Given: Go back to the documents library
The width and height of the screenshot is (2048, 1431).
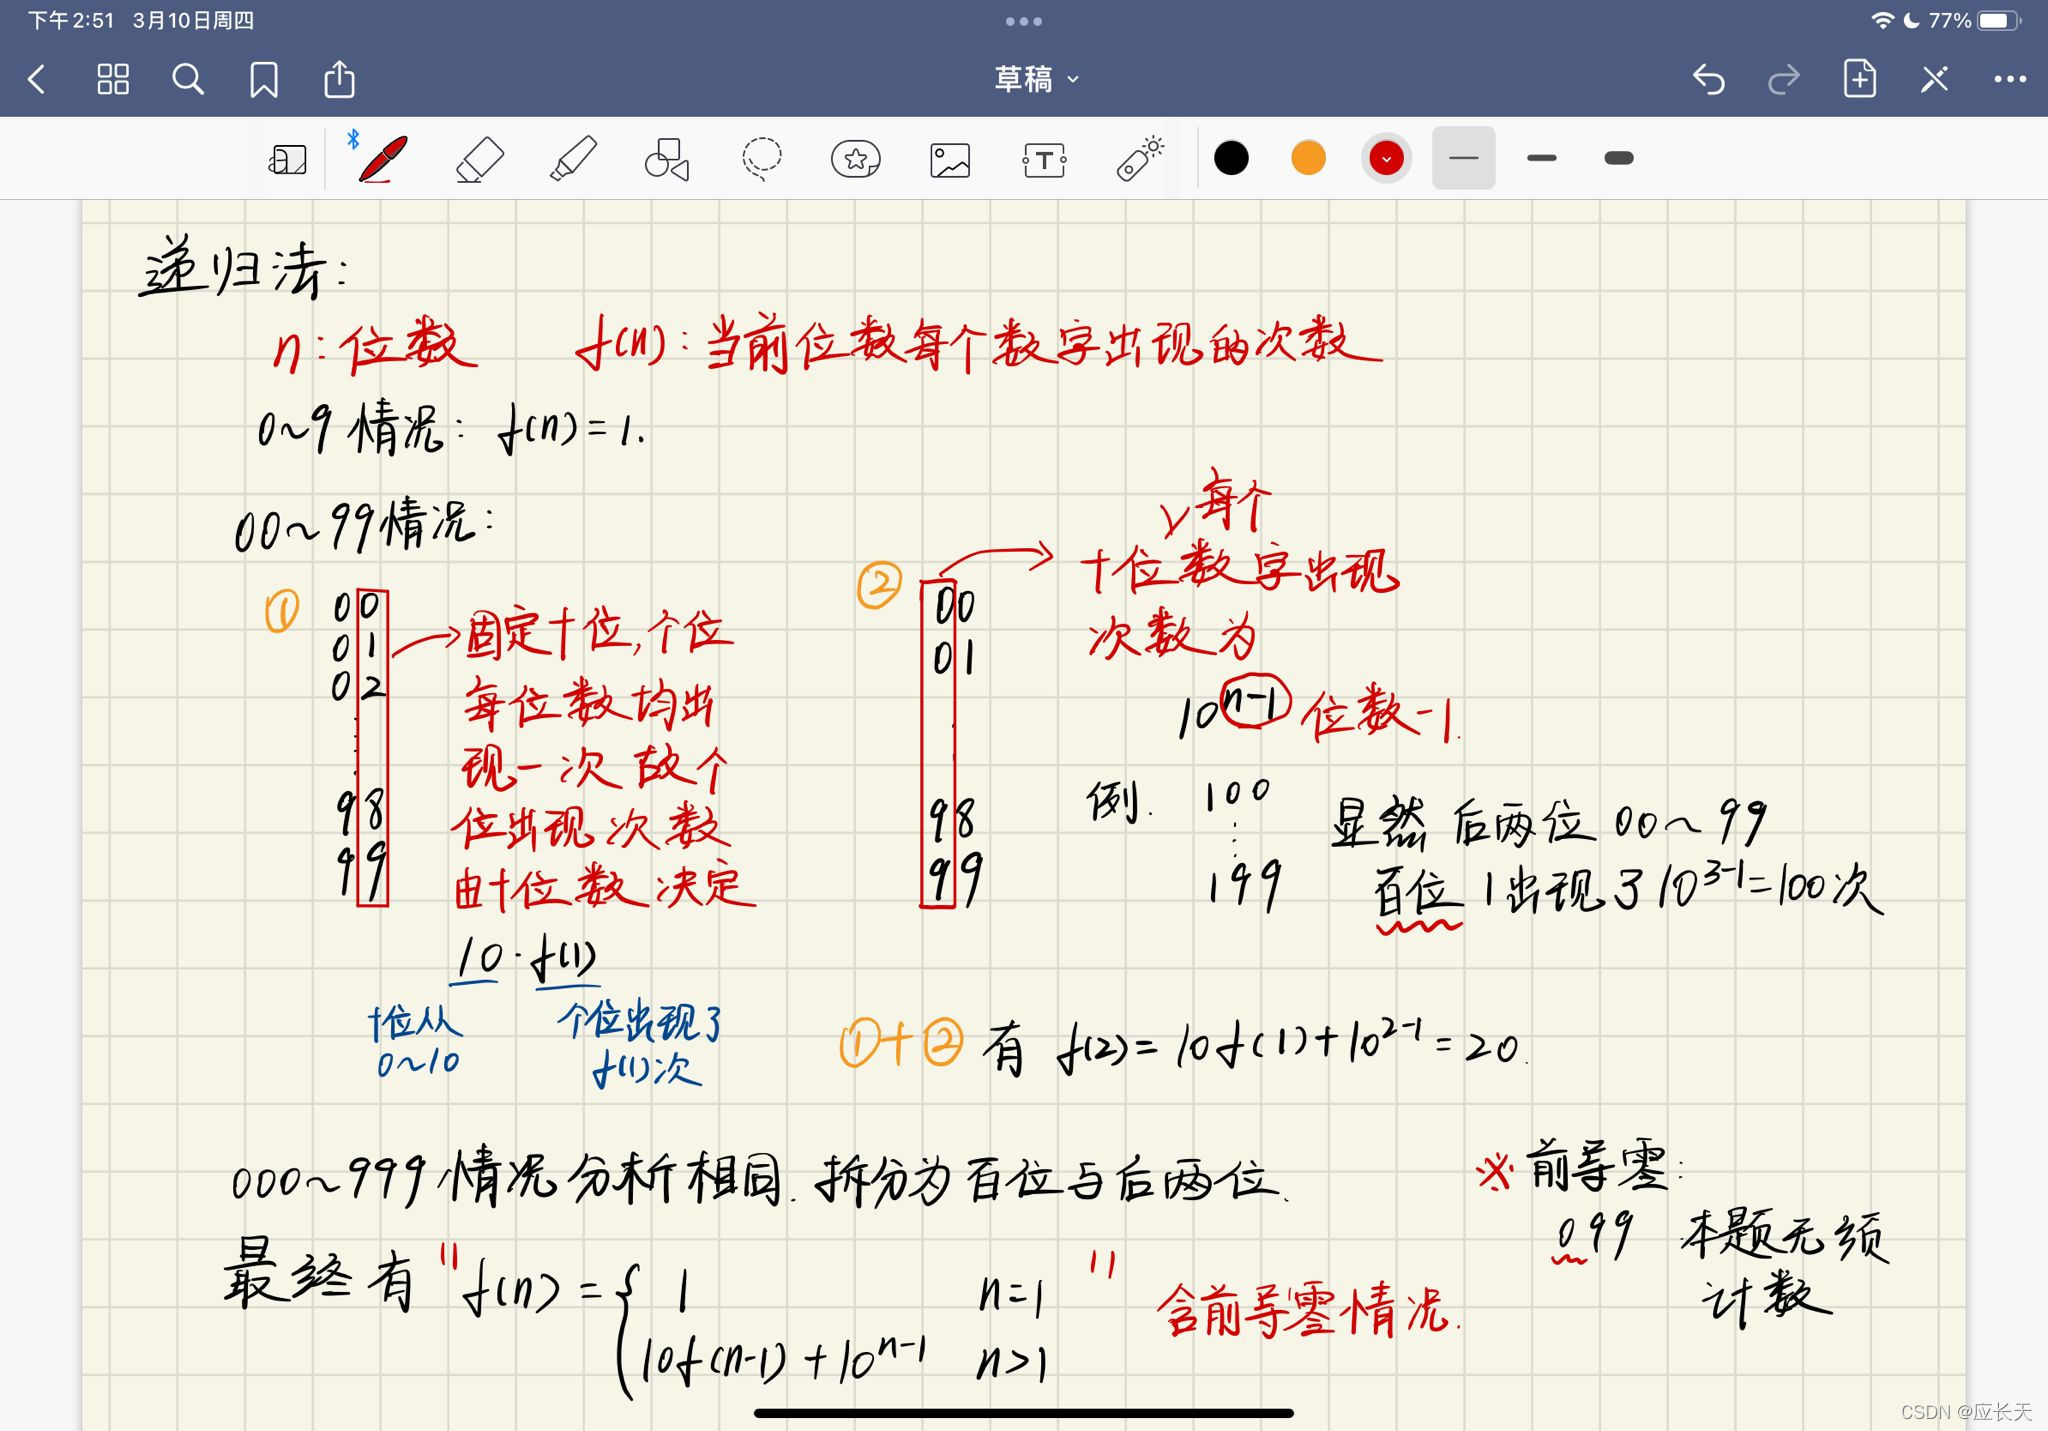Looking at the screenshot, I should pyautogui.click(x=37, y=79).
